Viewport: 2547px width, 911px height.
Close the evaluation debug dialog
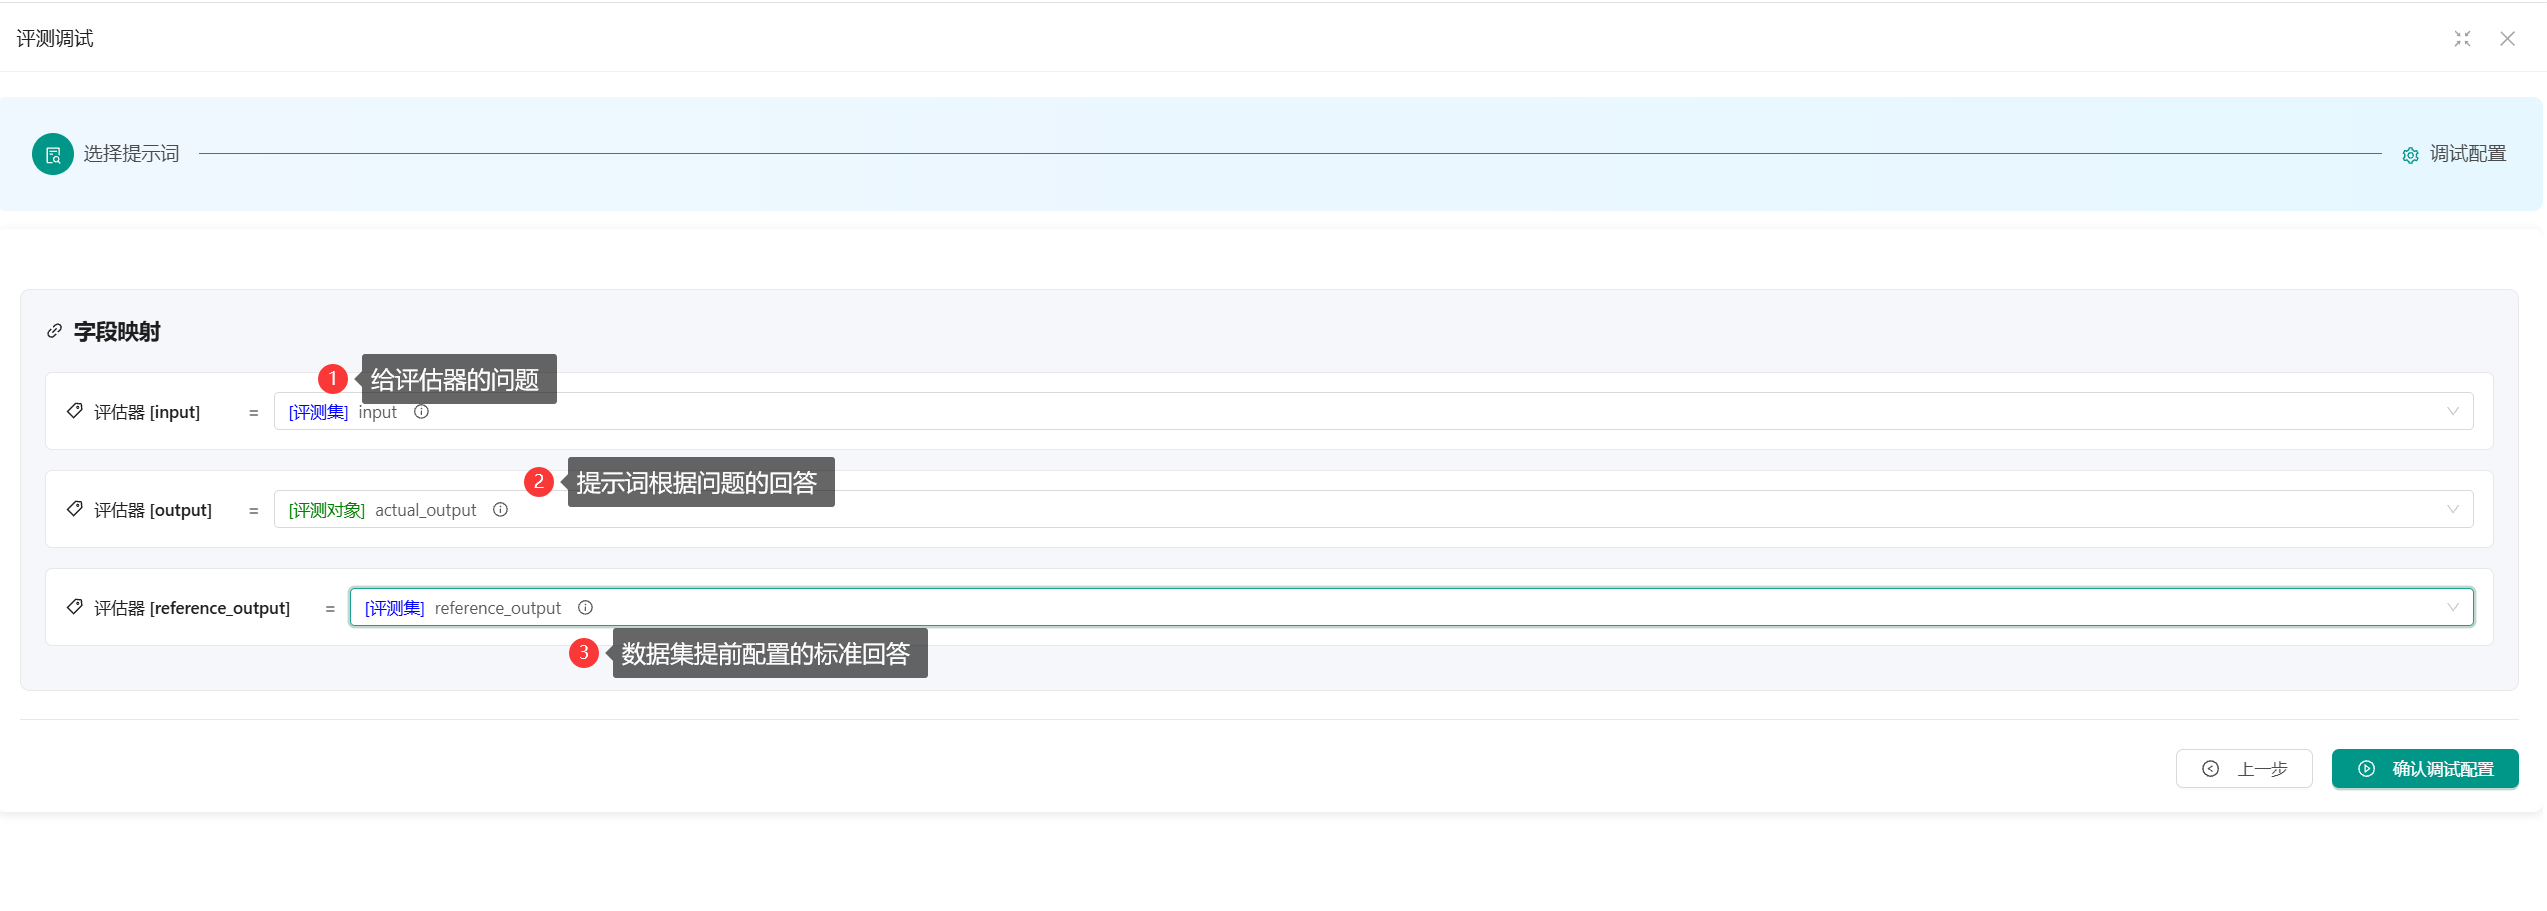2507,39
